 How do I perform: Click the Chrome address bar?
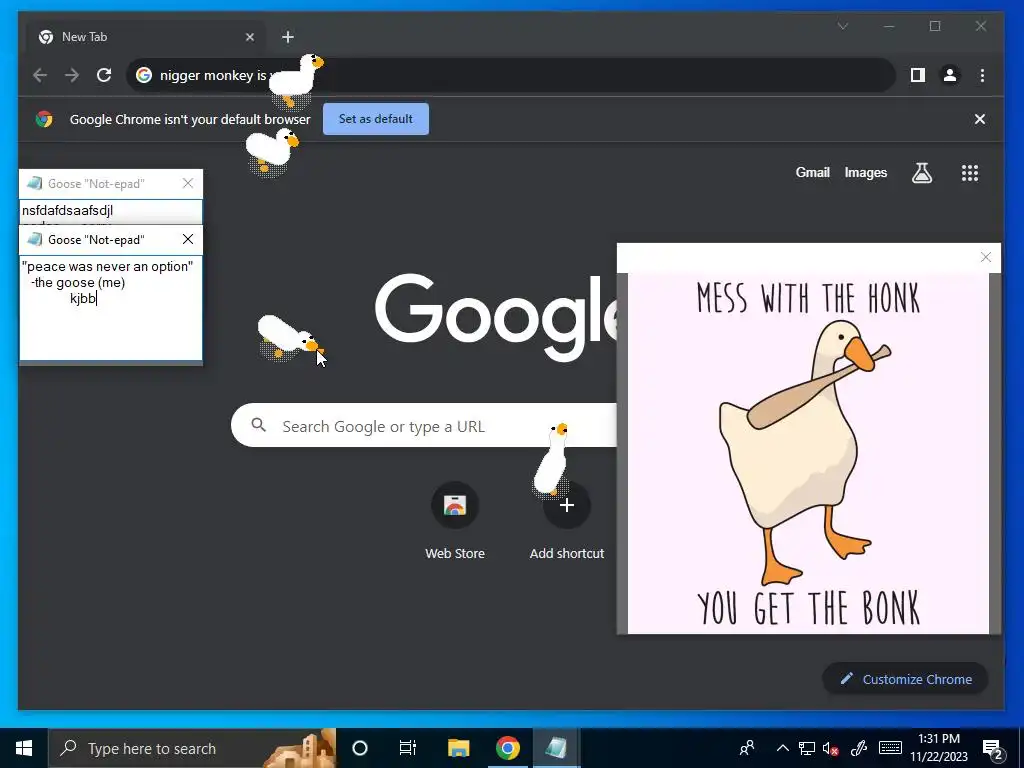[x=509, y=75]
